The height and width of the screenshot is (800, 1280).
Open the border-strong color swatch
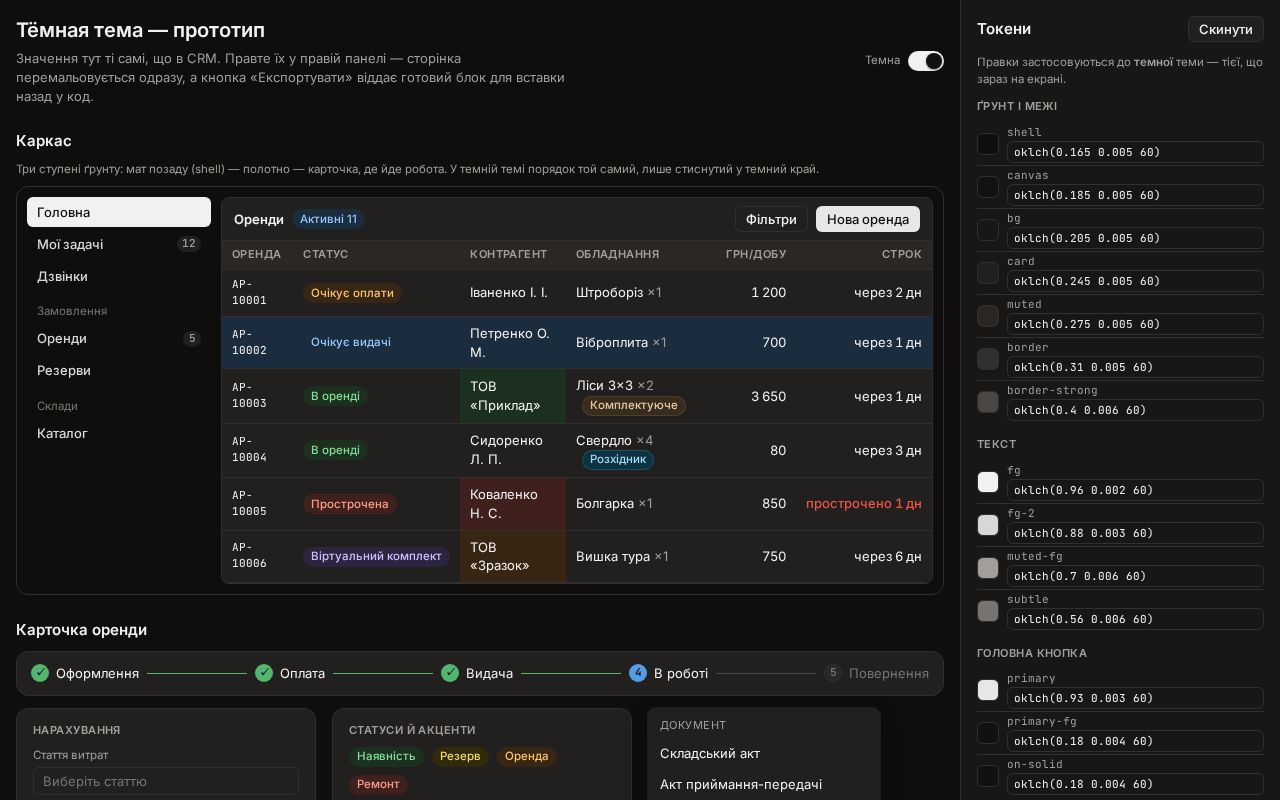point(988,402)
